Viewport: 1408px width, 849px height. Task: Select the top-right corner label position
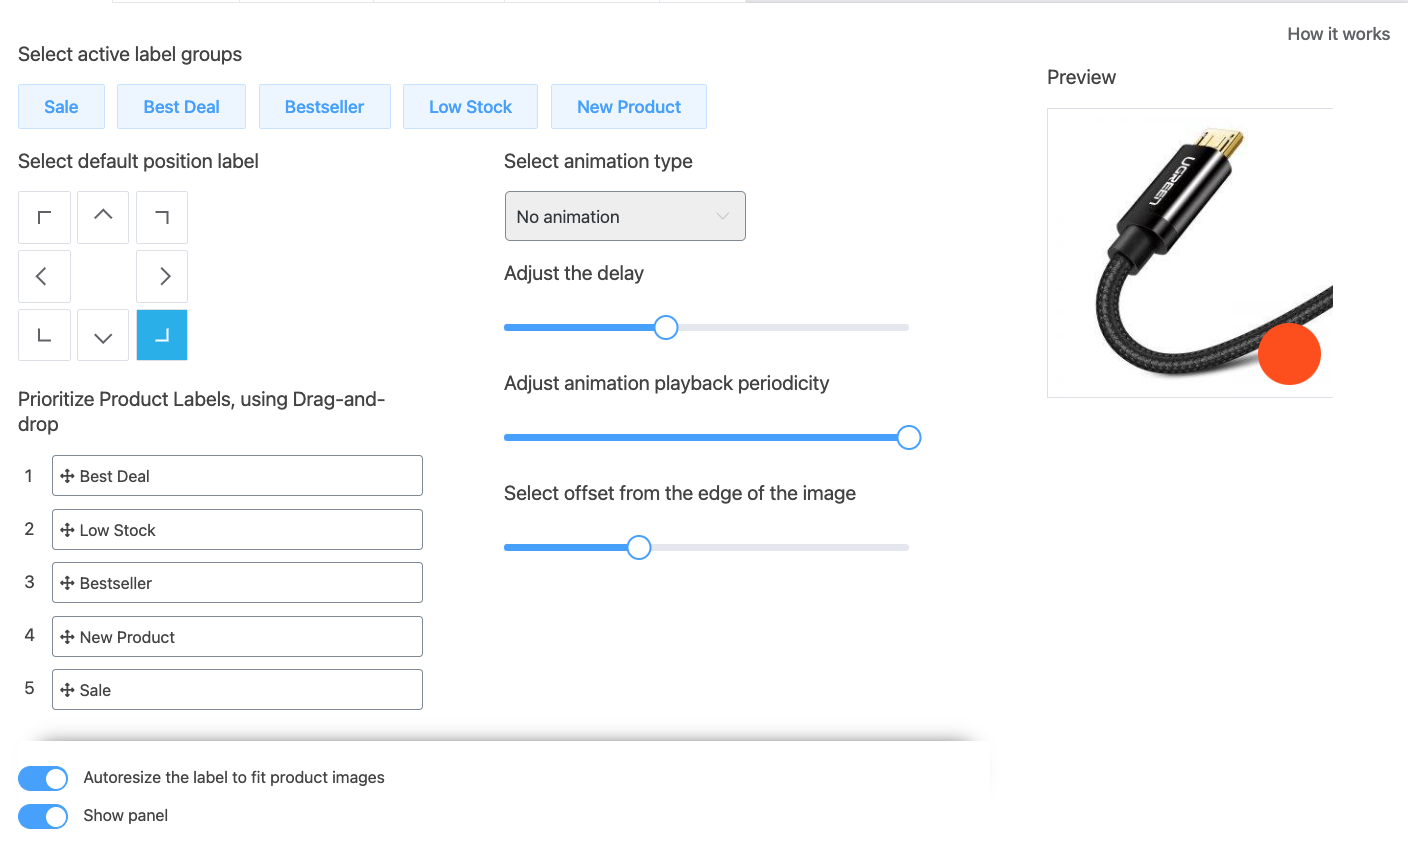(x=162, y=217)
